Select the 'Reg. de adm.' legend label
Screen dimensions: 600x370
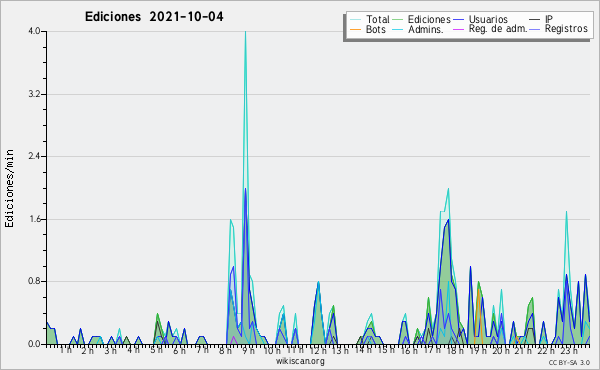[x=498, y=29]
